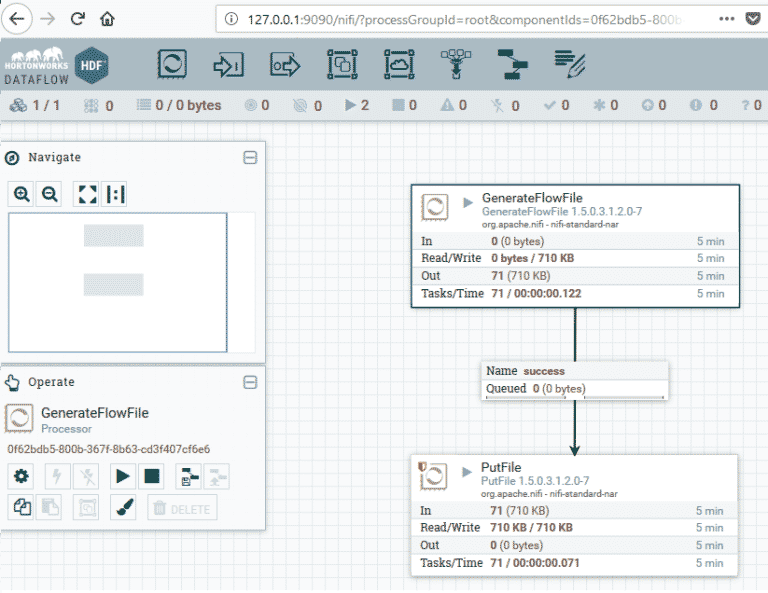Reload the page with the browser refresh button
The height and width of the screenshot is (593, 768).
78,19
